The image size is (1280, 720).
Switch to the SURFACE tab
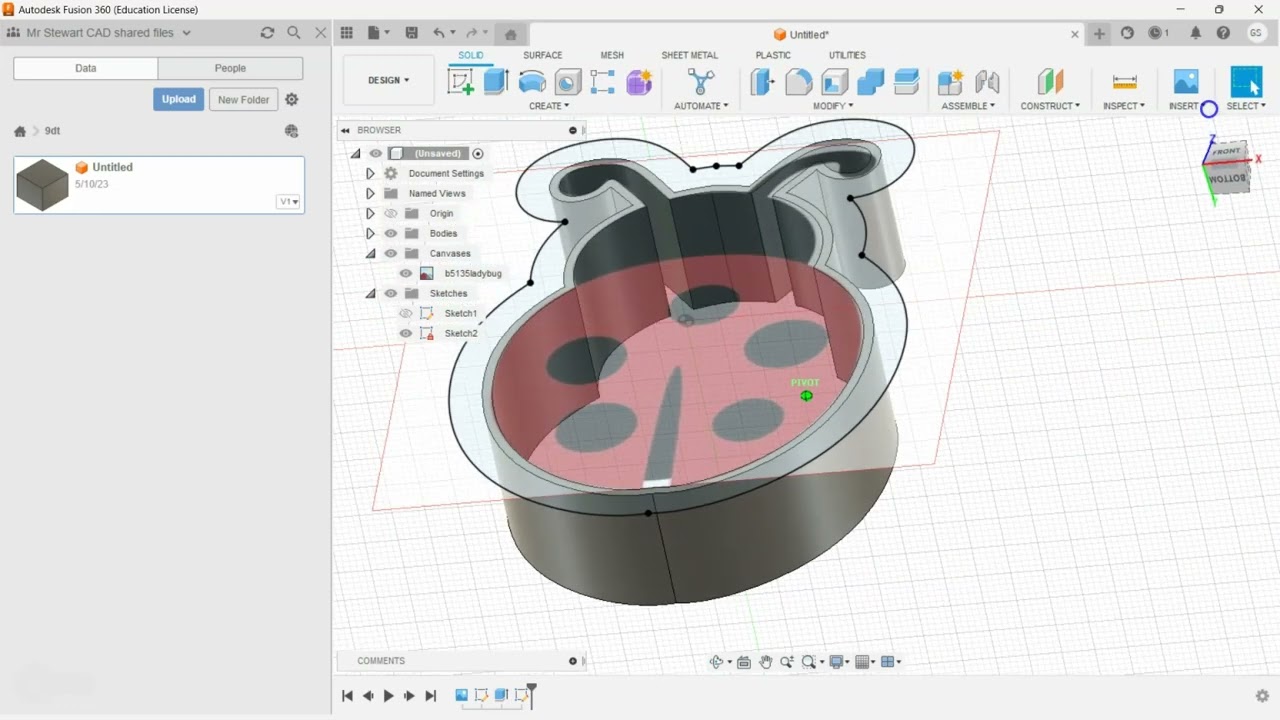[543, 55]
